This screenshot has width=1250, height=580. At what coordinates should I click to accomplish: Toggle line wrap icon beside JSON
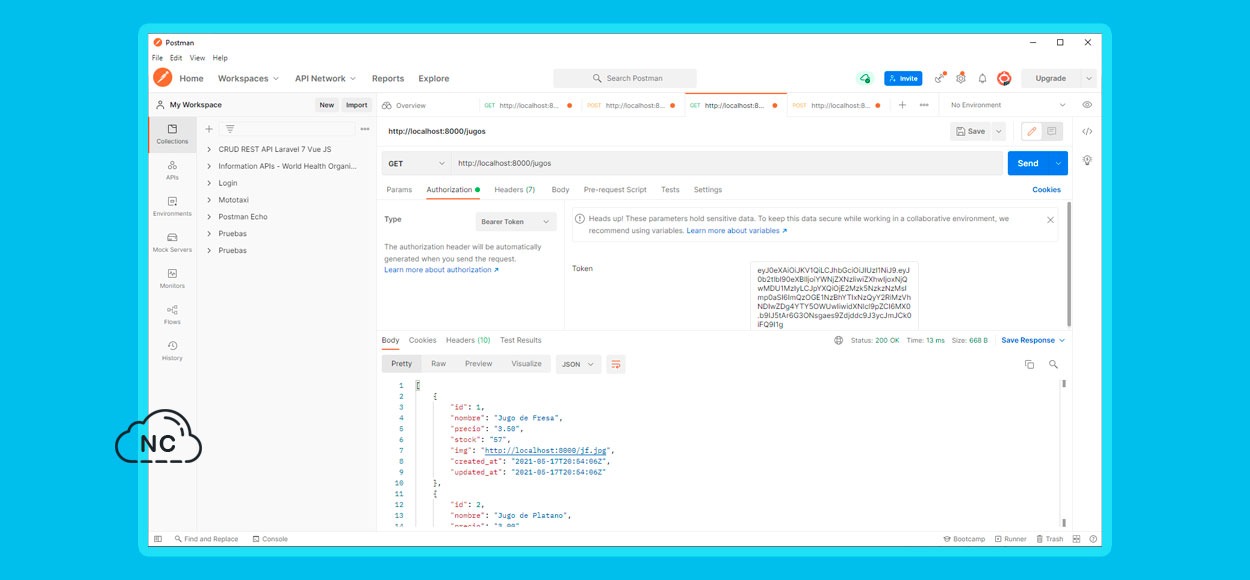pos(616,364)
